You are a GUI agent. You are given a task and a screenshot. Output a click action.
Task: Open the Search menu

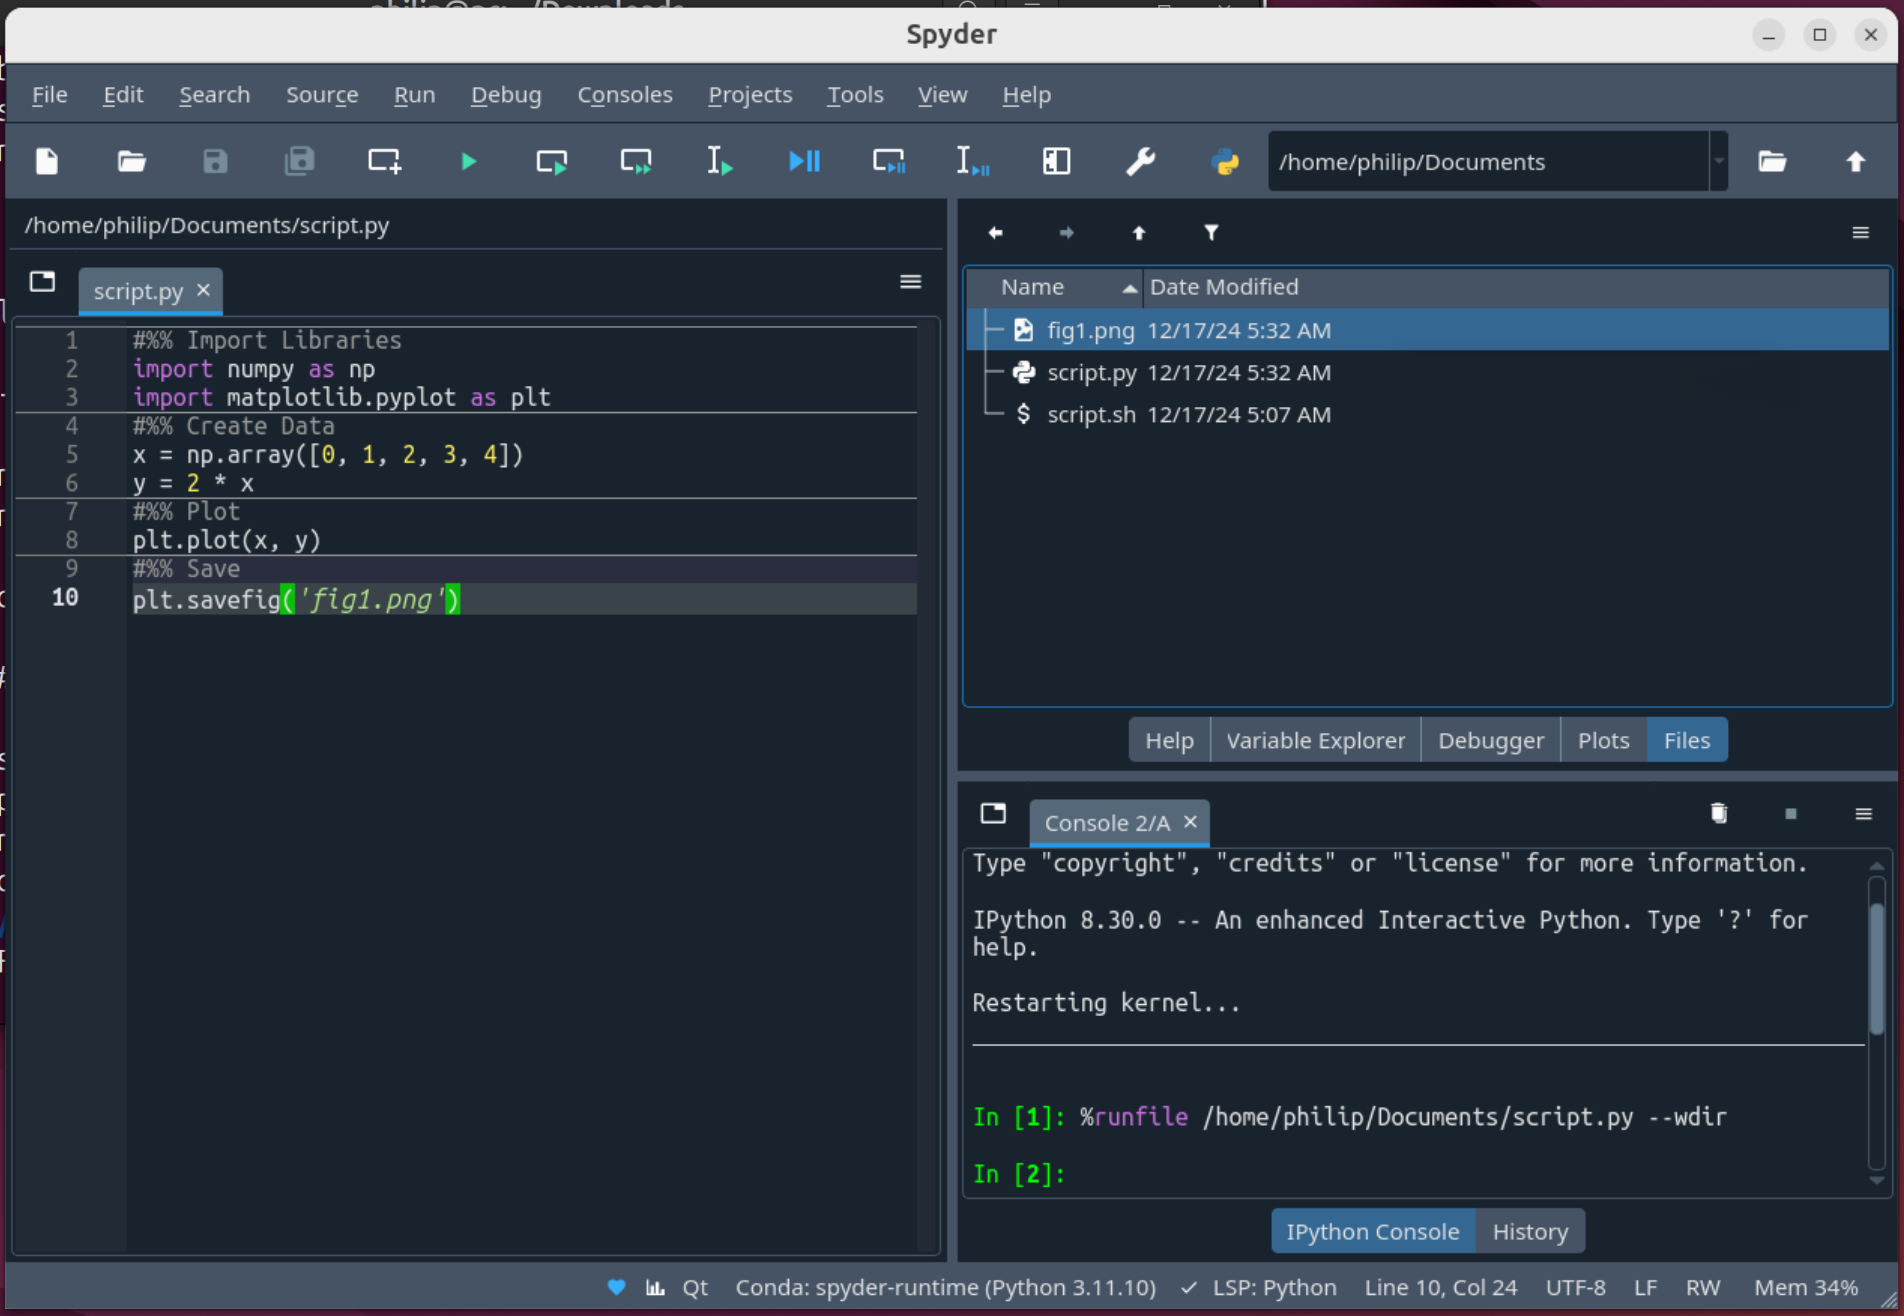[x=214, y=95]
